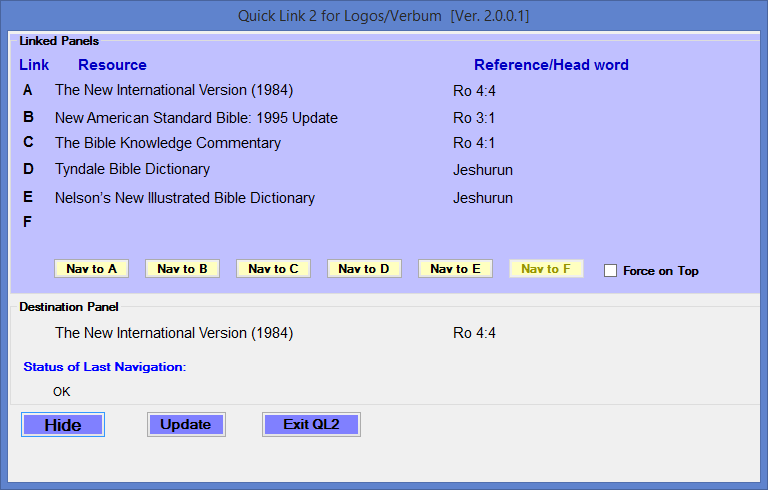Viewport: 768px width, 490px height.
Task: Click the OK status text
Action: point(62,392)
